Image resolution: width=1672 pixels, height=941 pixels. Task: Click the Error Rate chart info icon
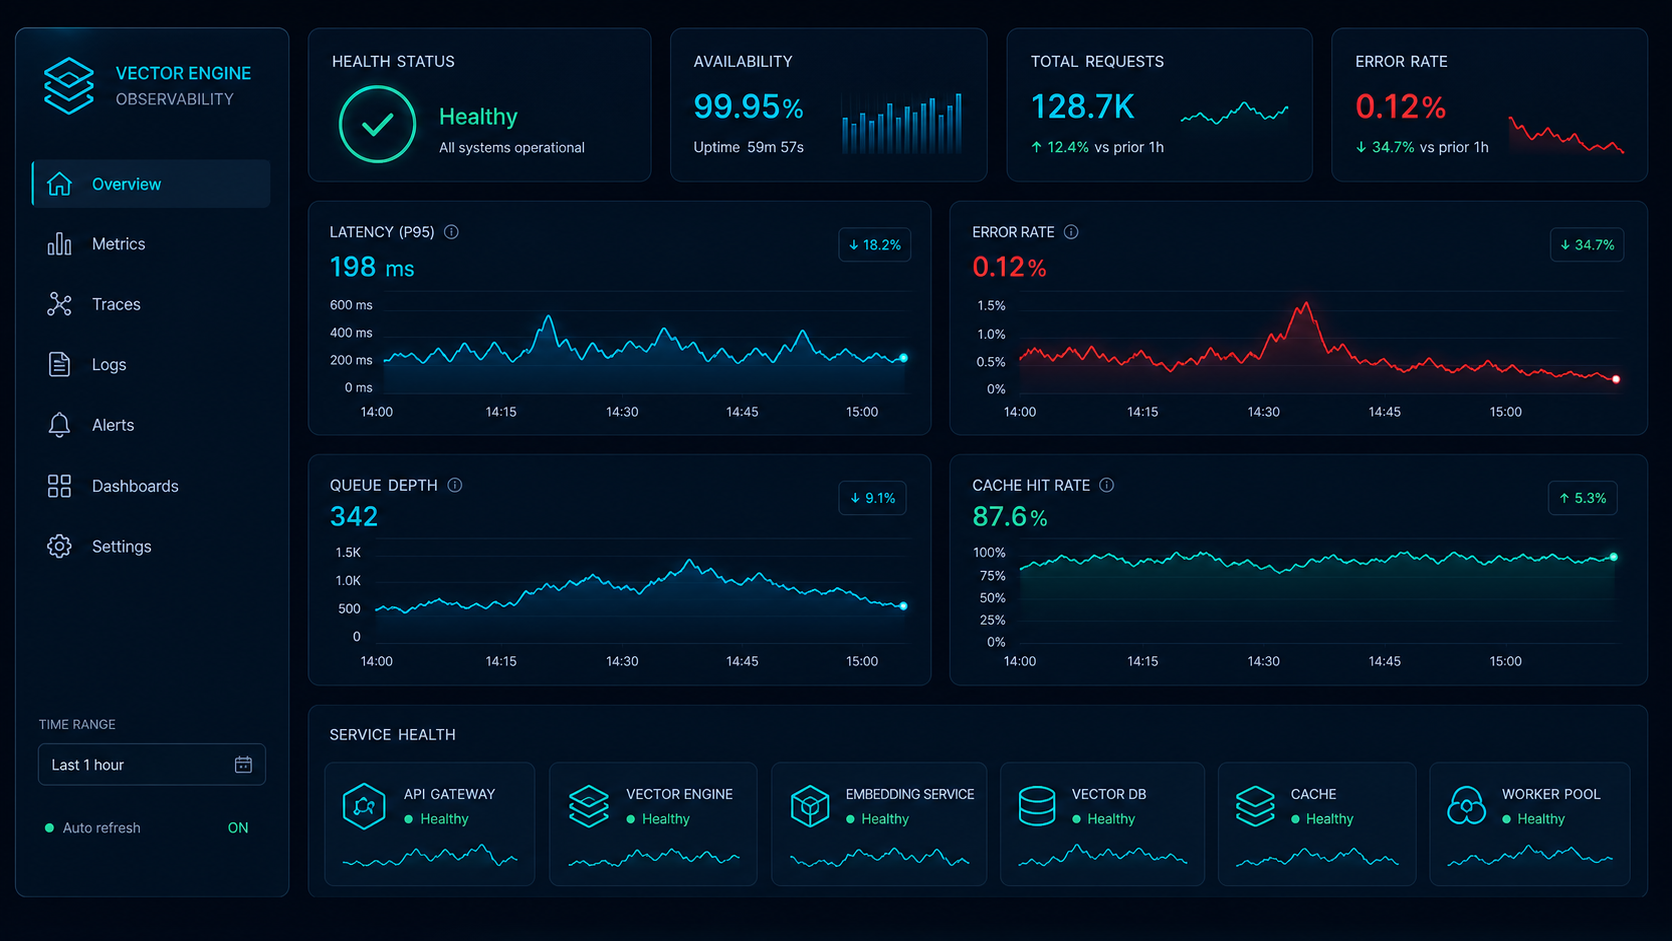pos(1071,232)
